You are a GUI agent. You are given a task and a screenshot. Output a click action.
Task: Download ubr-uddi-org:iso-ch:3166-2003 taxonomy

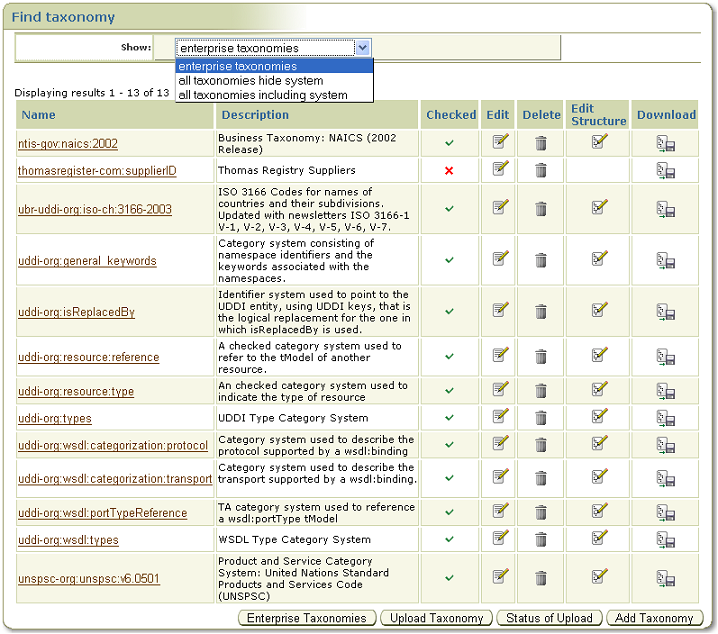(x=666, y=209)
